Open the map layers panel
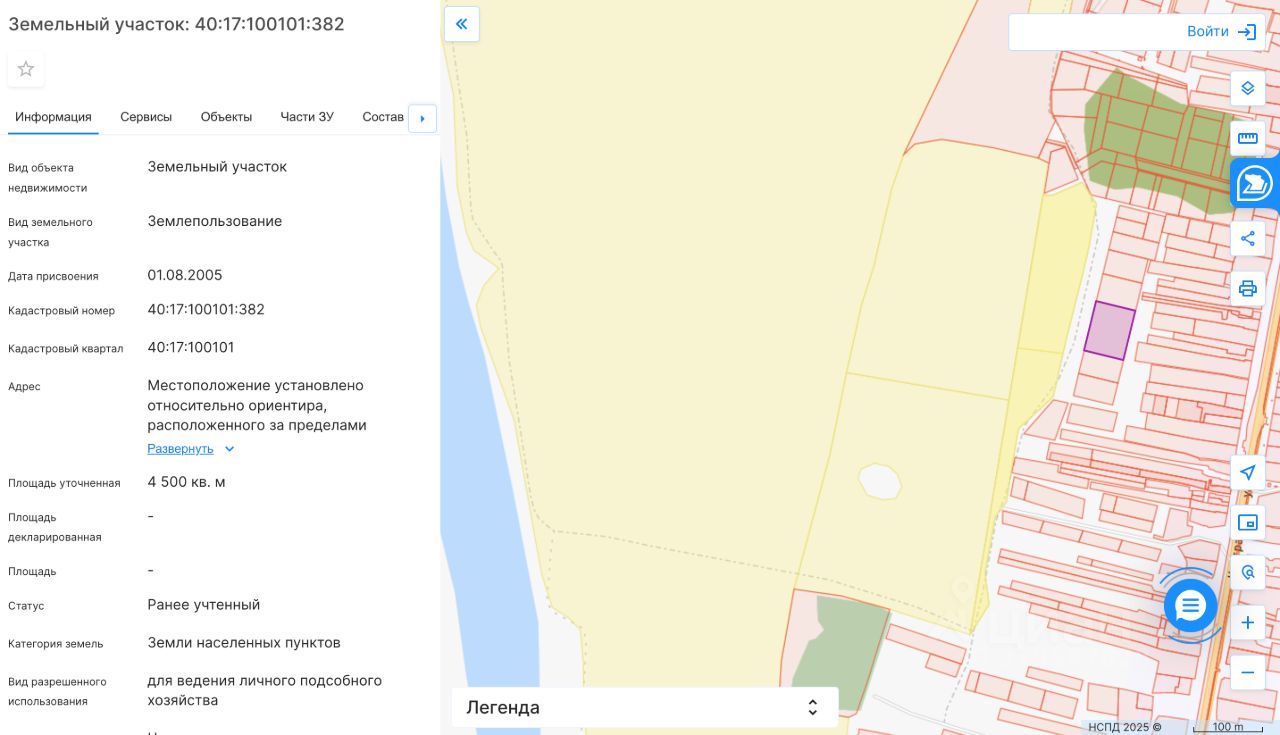Screen dimensions: 1280x735 [1247, 88]
